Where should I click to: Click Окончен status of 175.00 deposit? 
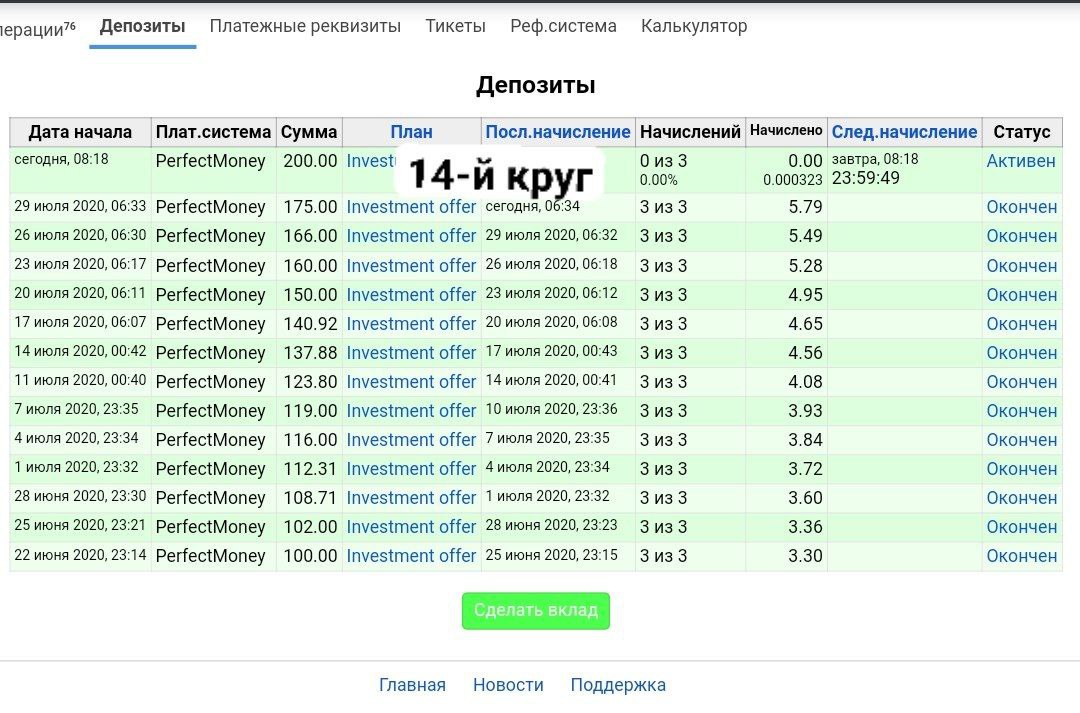pyautogui.click(x=1021, y=207)
